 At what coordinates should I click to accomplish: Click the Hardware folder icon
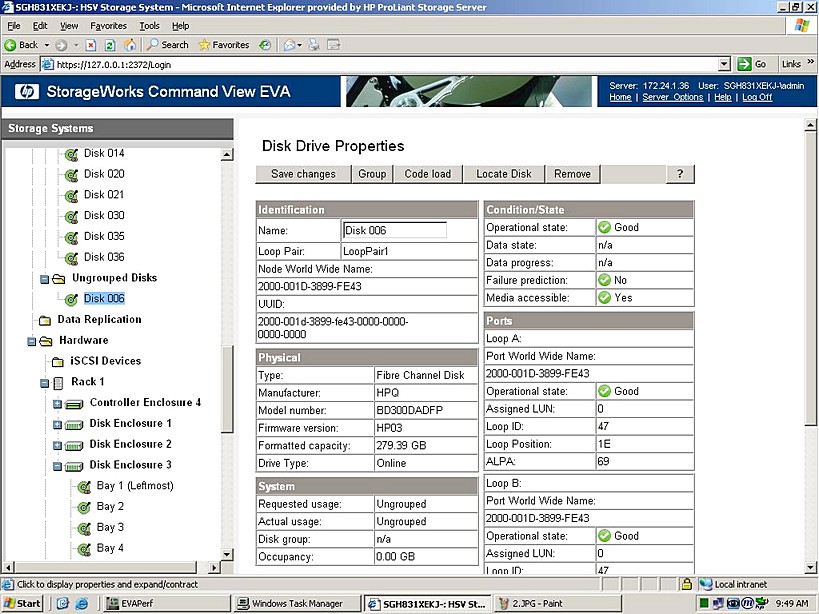(46, 341)
